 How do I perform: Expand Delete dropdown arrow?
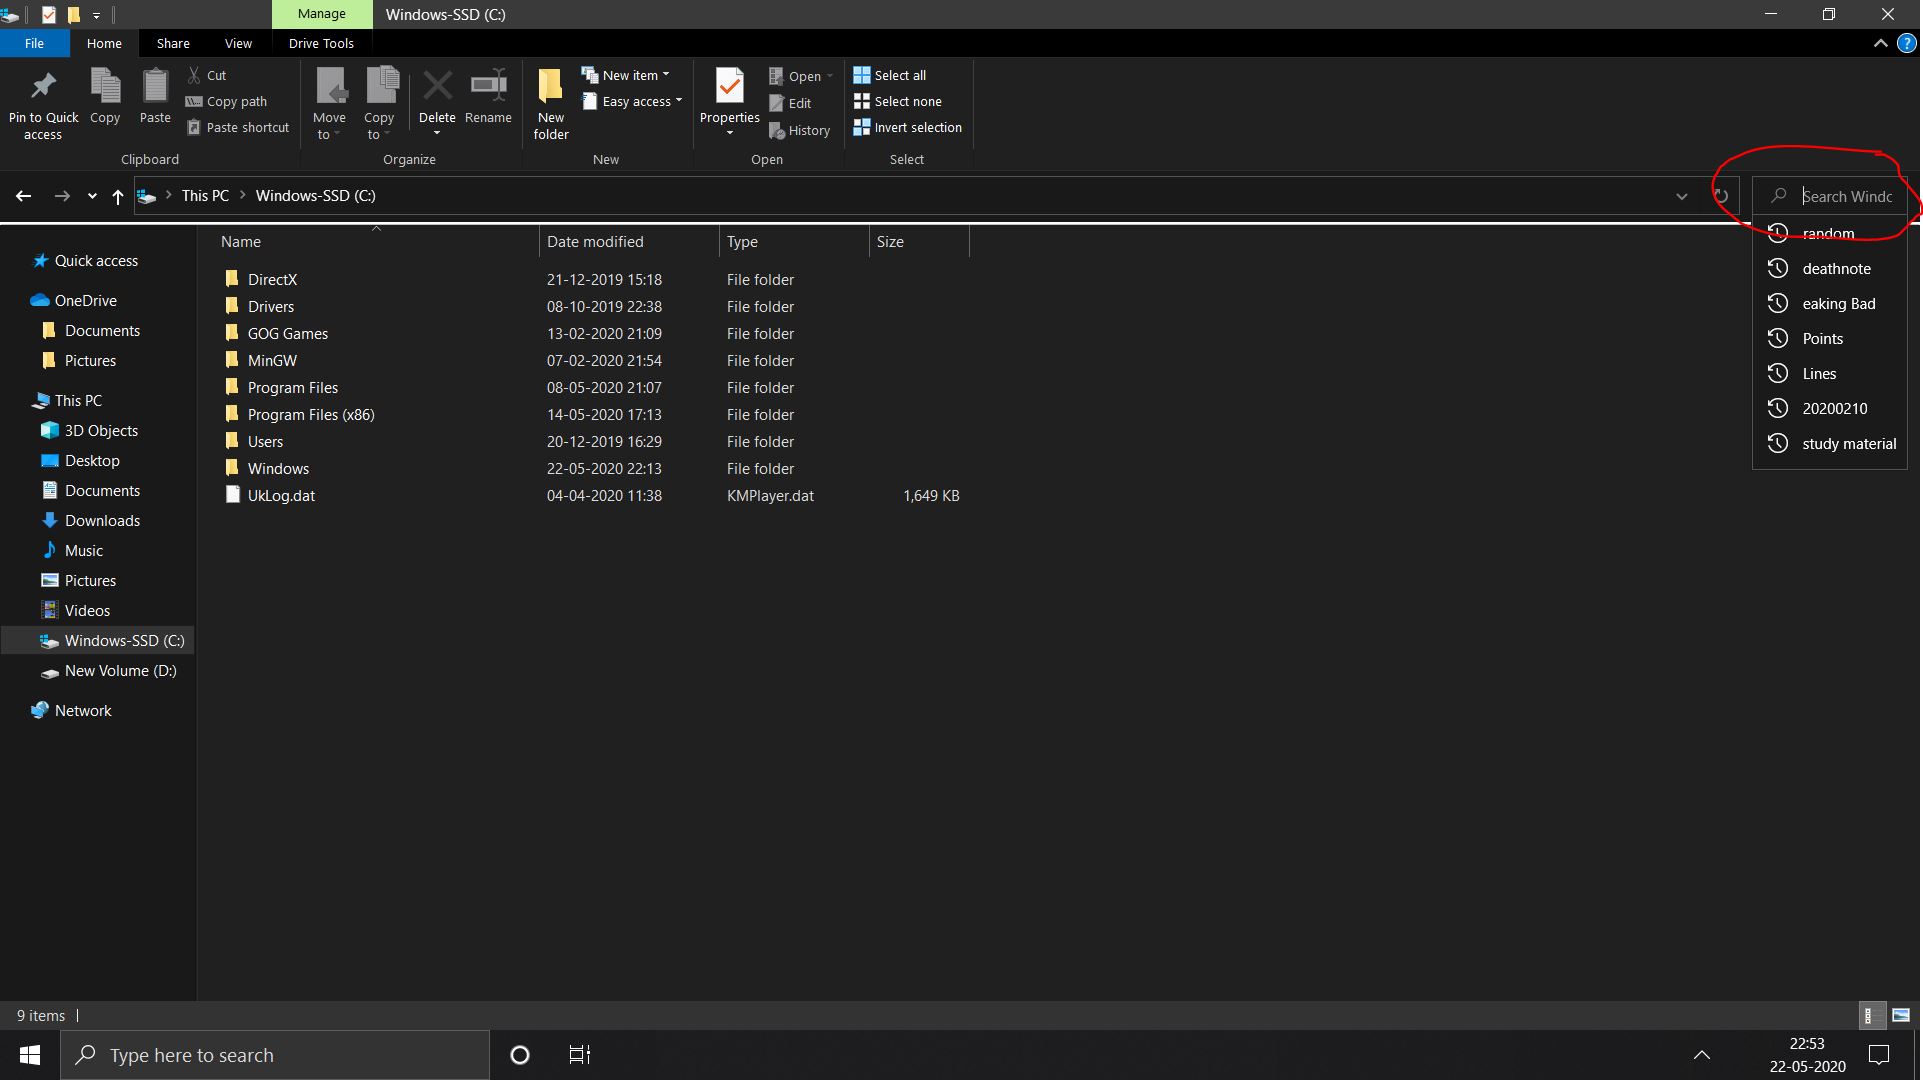click(437, 133)
